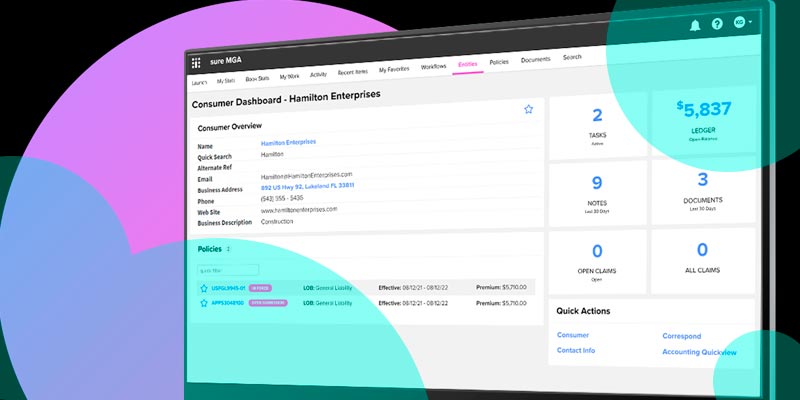Screen dimensions: 800x400
Task: Open the Documents tab
Action: pos(535,60)
